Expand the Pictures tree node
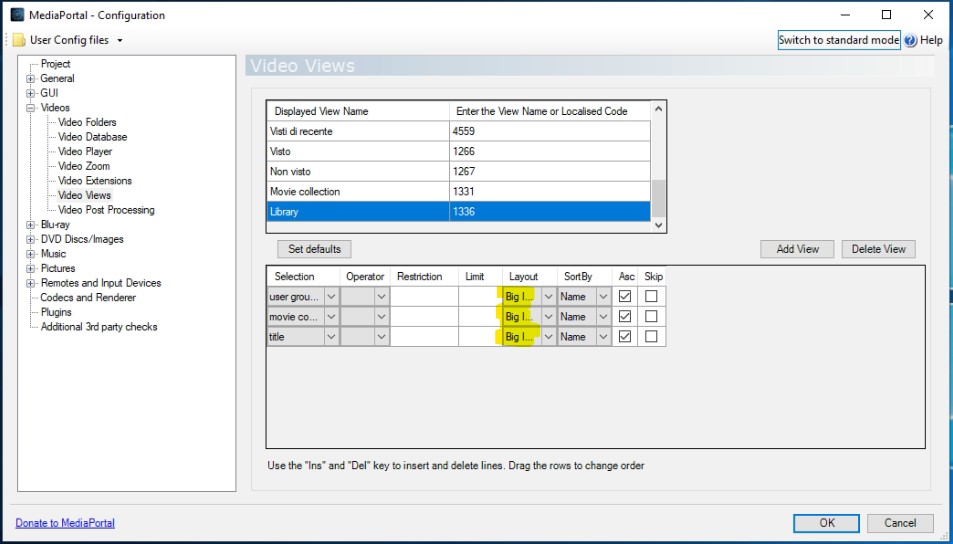The image size is (953, 544). pyautogui.click(x=30, y=268)
